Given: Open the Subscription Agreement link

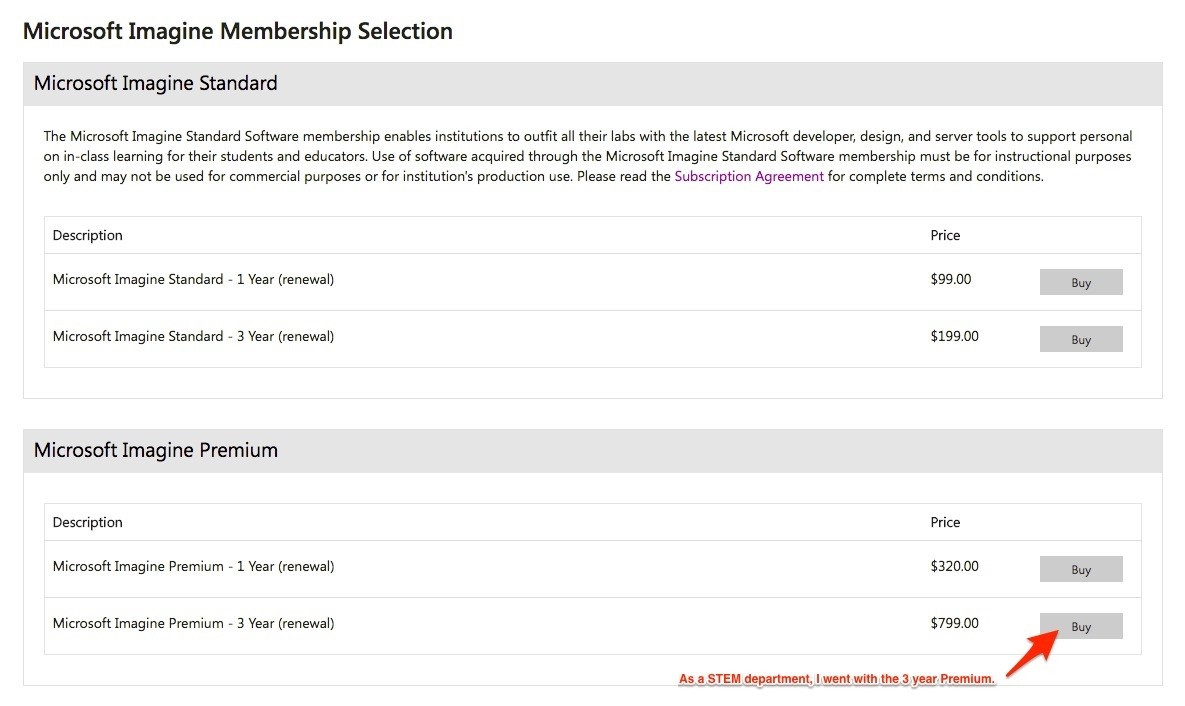Looking at the screenshot, I should [749, 176].
